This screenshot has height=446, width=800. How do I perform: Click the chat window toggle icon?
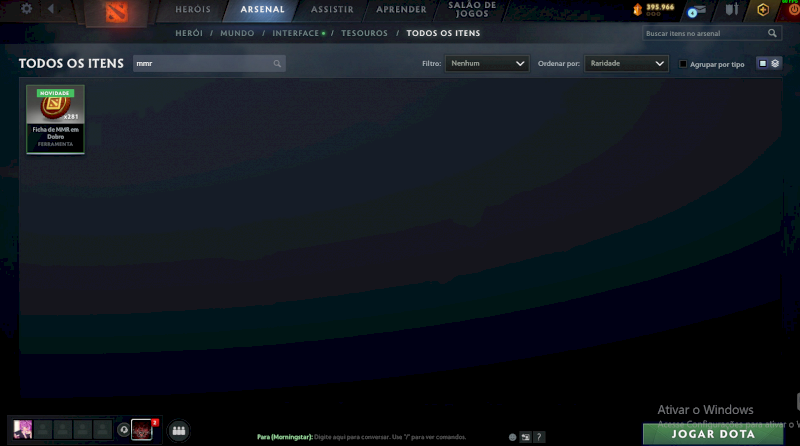[x=526, y=437]
